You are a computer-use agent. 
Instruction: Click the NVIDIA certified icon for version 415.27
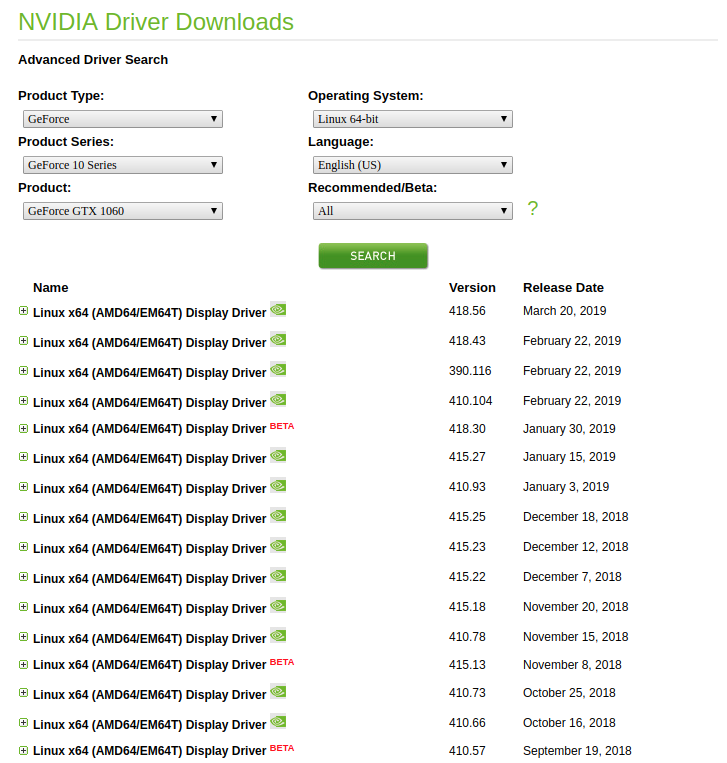(x=278, y=455)
